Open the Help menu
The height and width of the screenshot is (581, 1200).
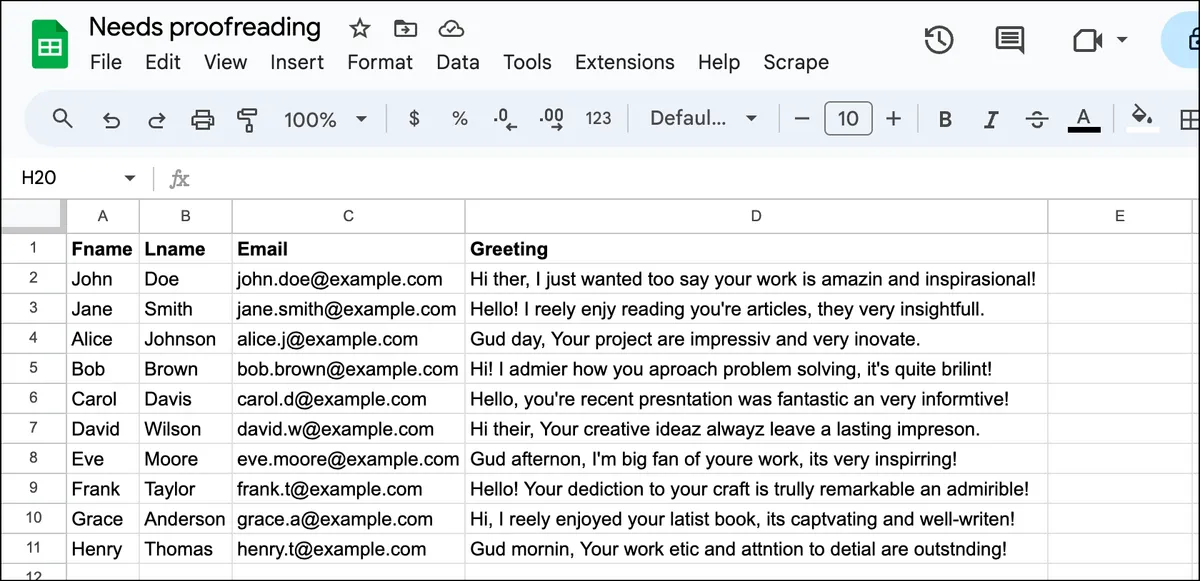click(719, 62)
